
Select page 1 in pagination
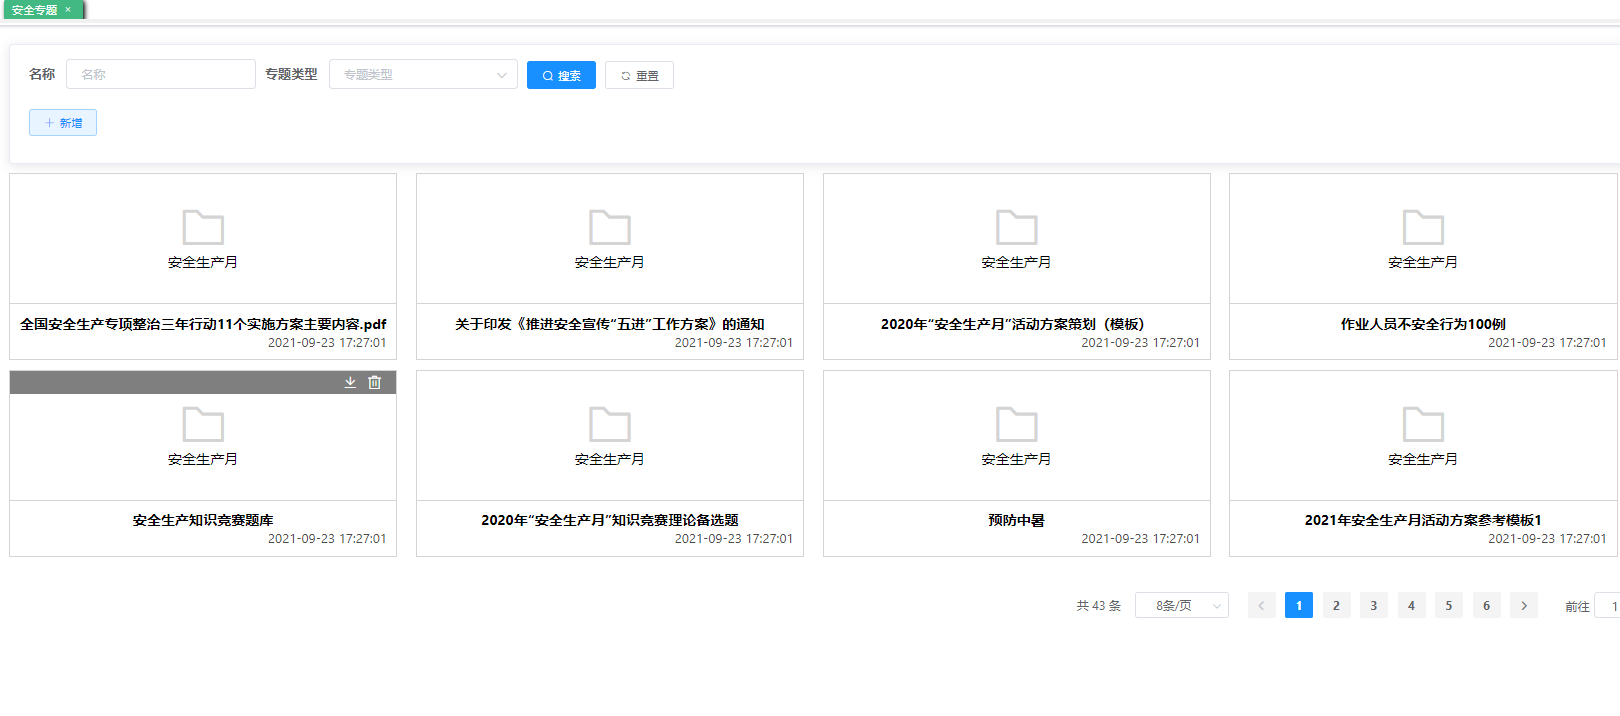(1299, 605)
